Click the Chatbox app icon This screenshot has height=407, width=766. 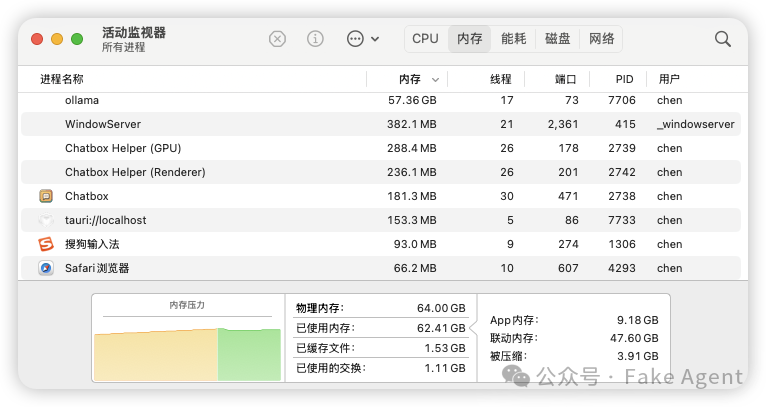pyautogui.click(x=46, y=196)
